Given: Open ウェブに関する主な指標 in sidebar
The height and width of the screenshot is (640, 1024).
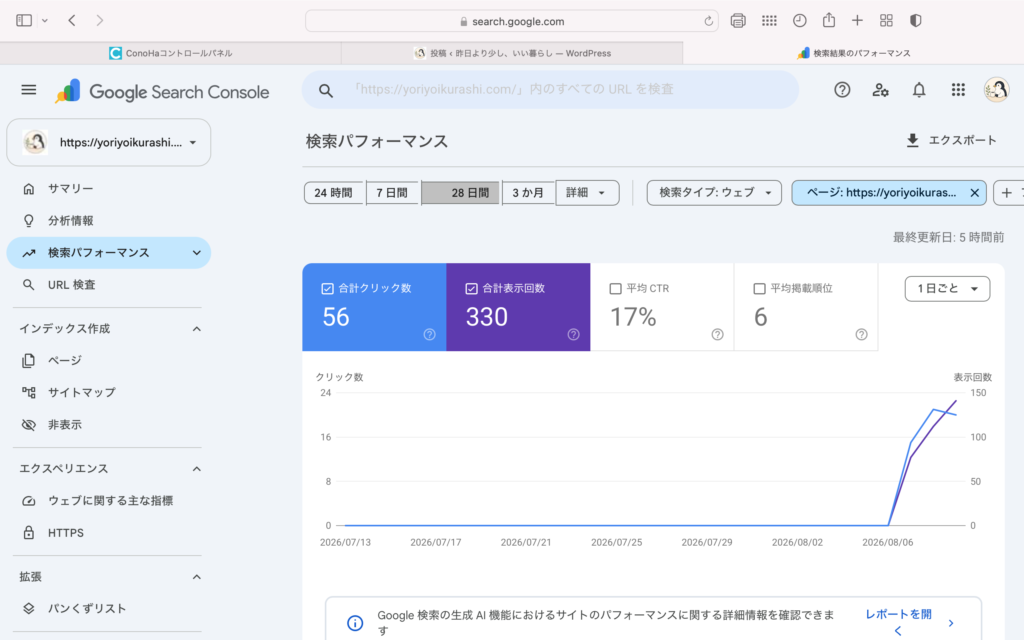Looking at the screenshot, I should (108, 501).
